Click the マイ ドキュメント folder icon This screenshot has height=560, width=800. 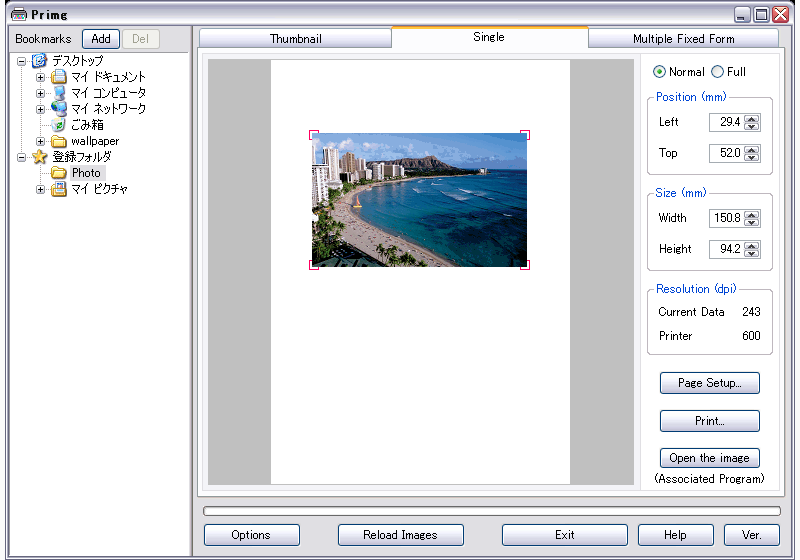pos(59,77)
